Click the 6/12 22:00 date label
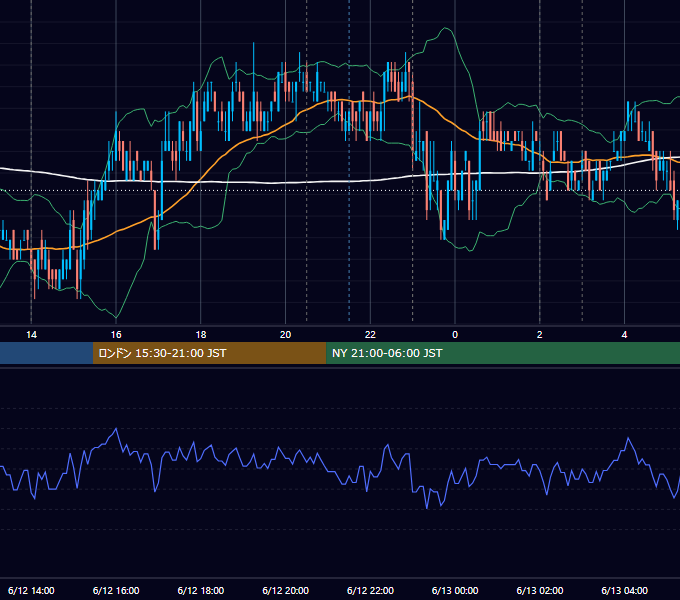The height and width of the screenshot is (600, 680). [x=370, y=590]
